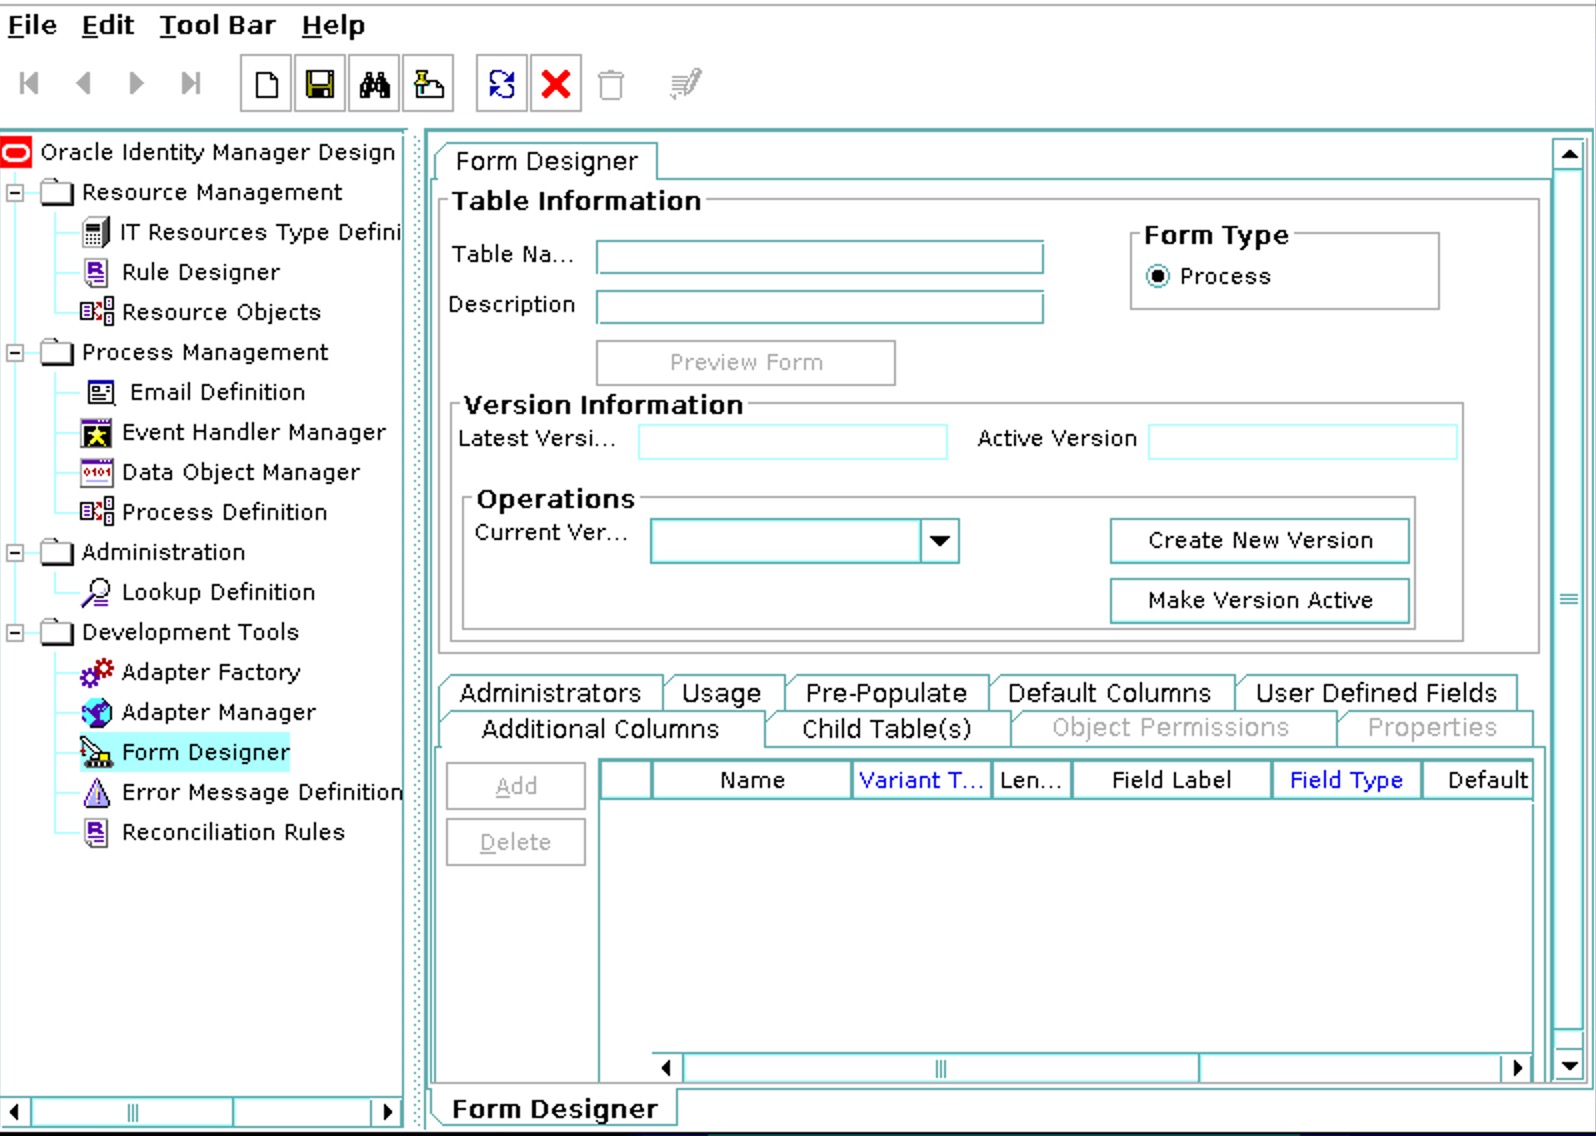The width and height of the screenshot is (1596, 1136).
Task: Click the Field Type column header
Action: (x=1346, y=780)
